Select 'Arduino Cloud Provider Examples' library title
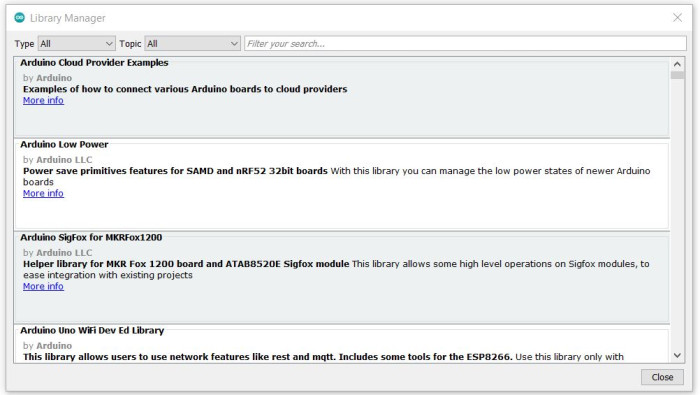700x395 pixels. (x=94, y=63)
